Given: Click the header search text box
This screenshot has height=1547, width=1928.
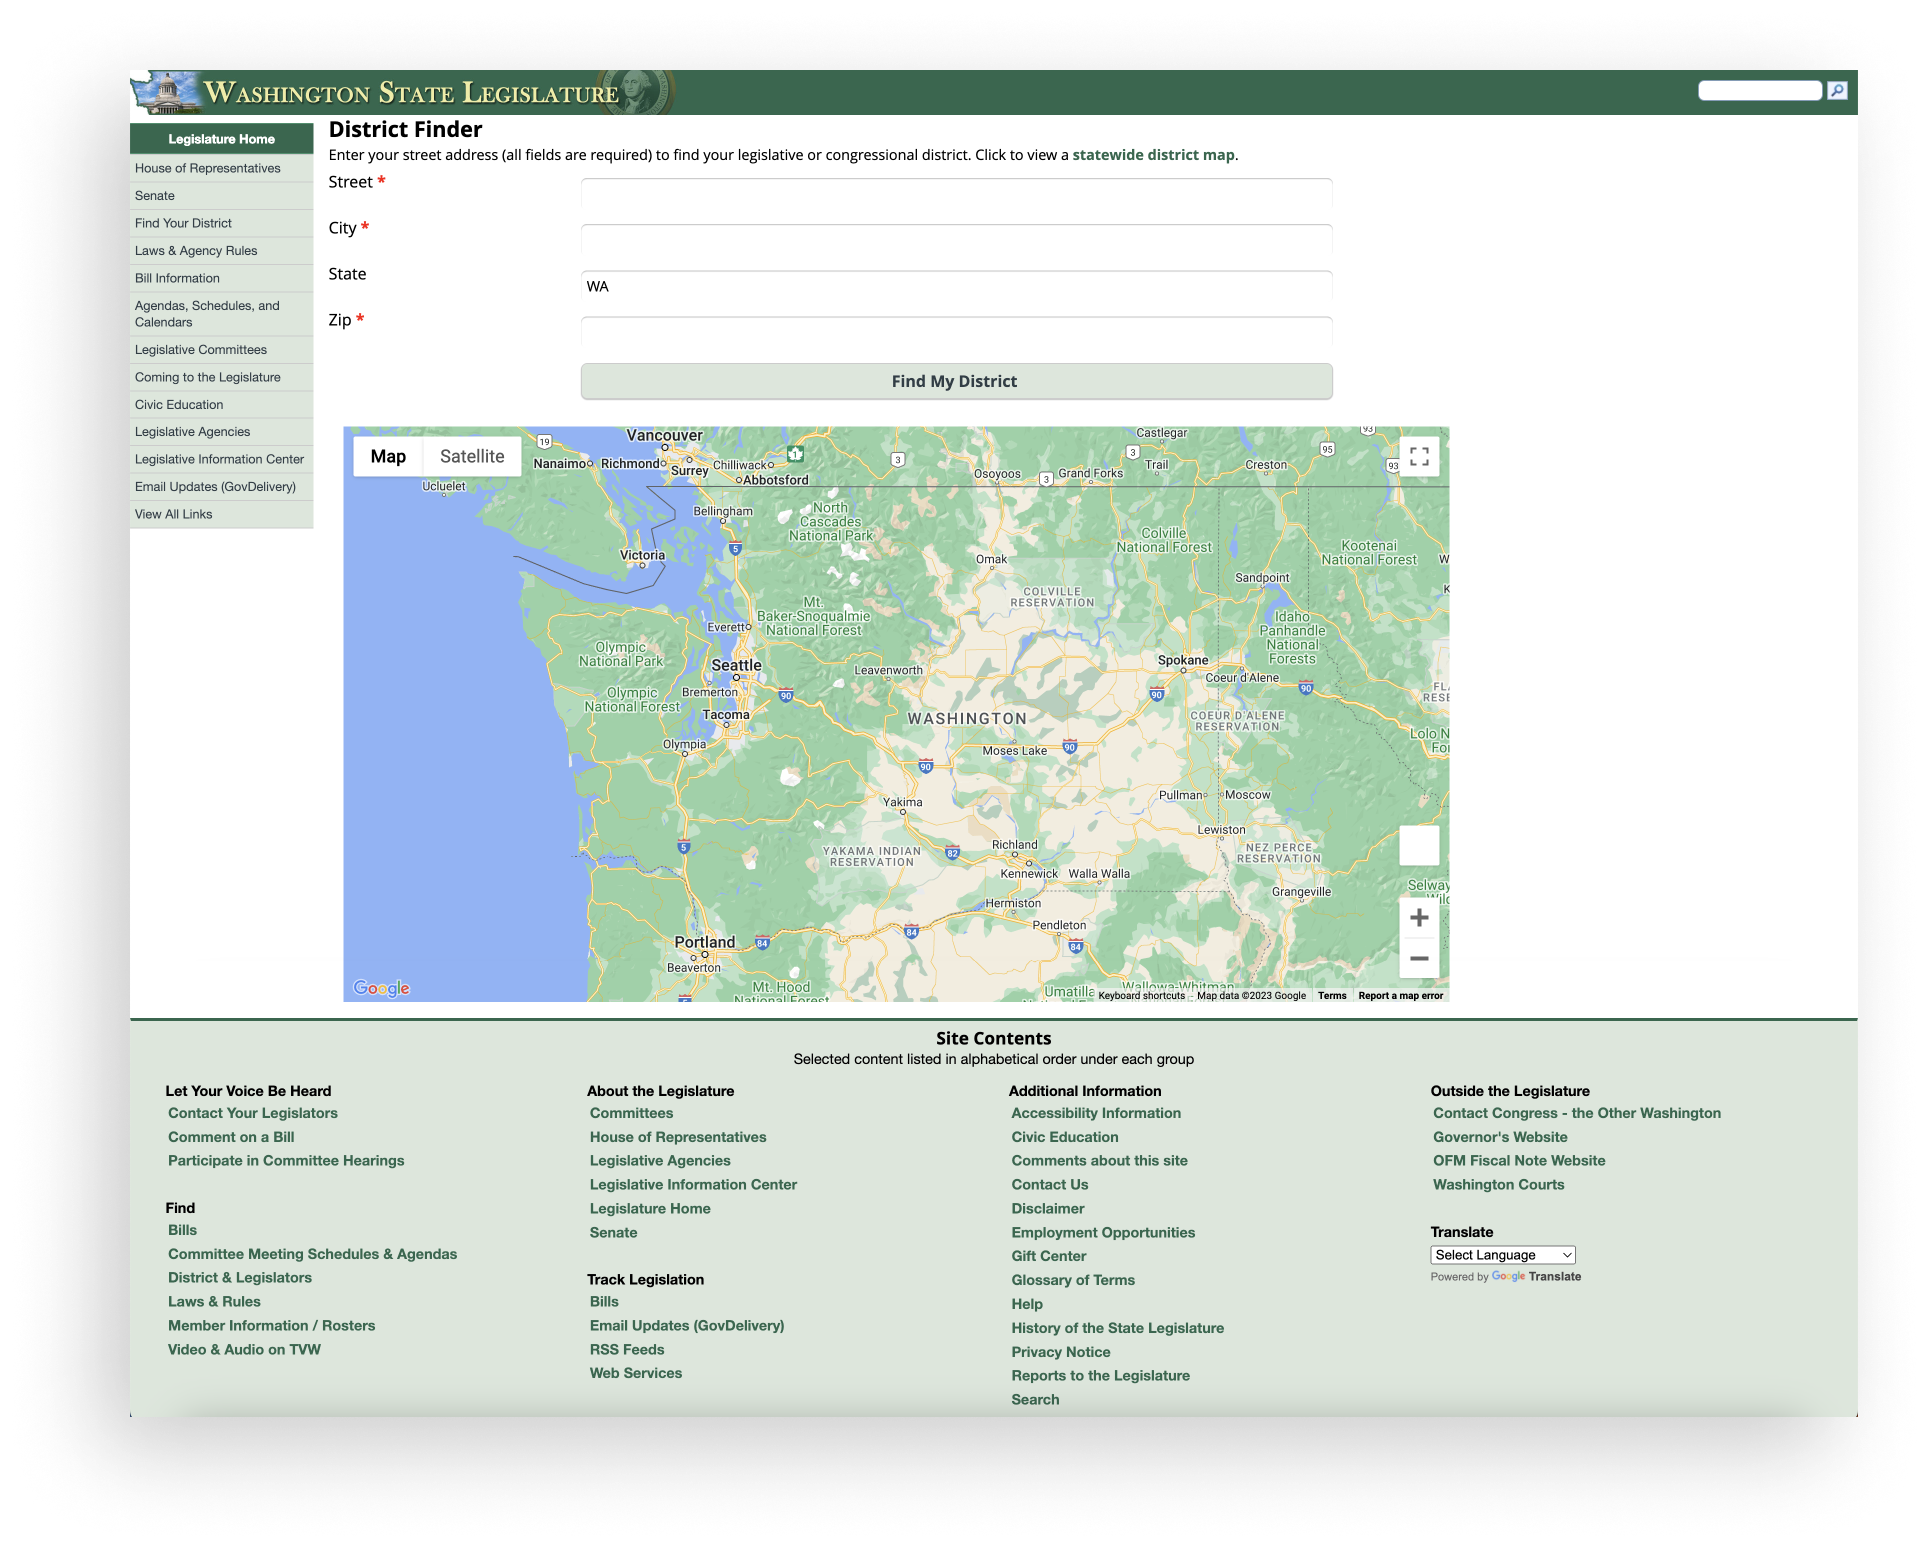Looking at the screenshot, I should [1759, 91].
